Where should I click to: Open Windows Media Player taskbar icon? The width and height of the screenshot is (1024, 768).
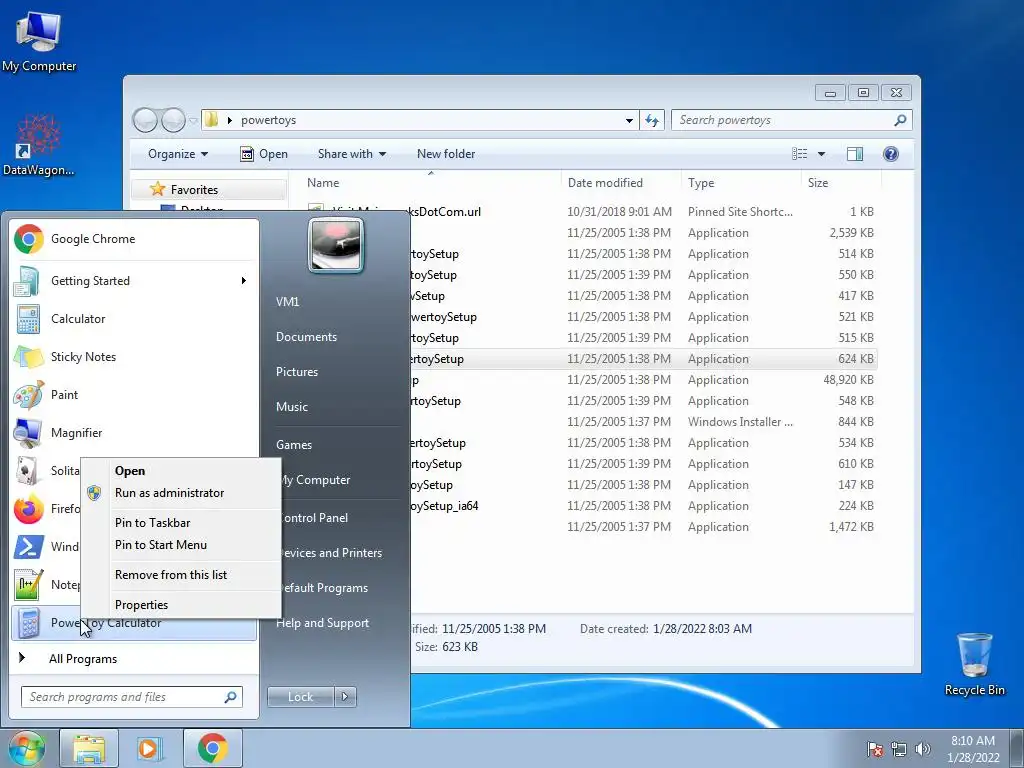pyautogui.click(x=150, y=748)
